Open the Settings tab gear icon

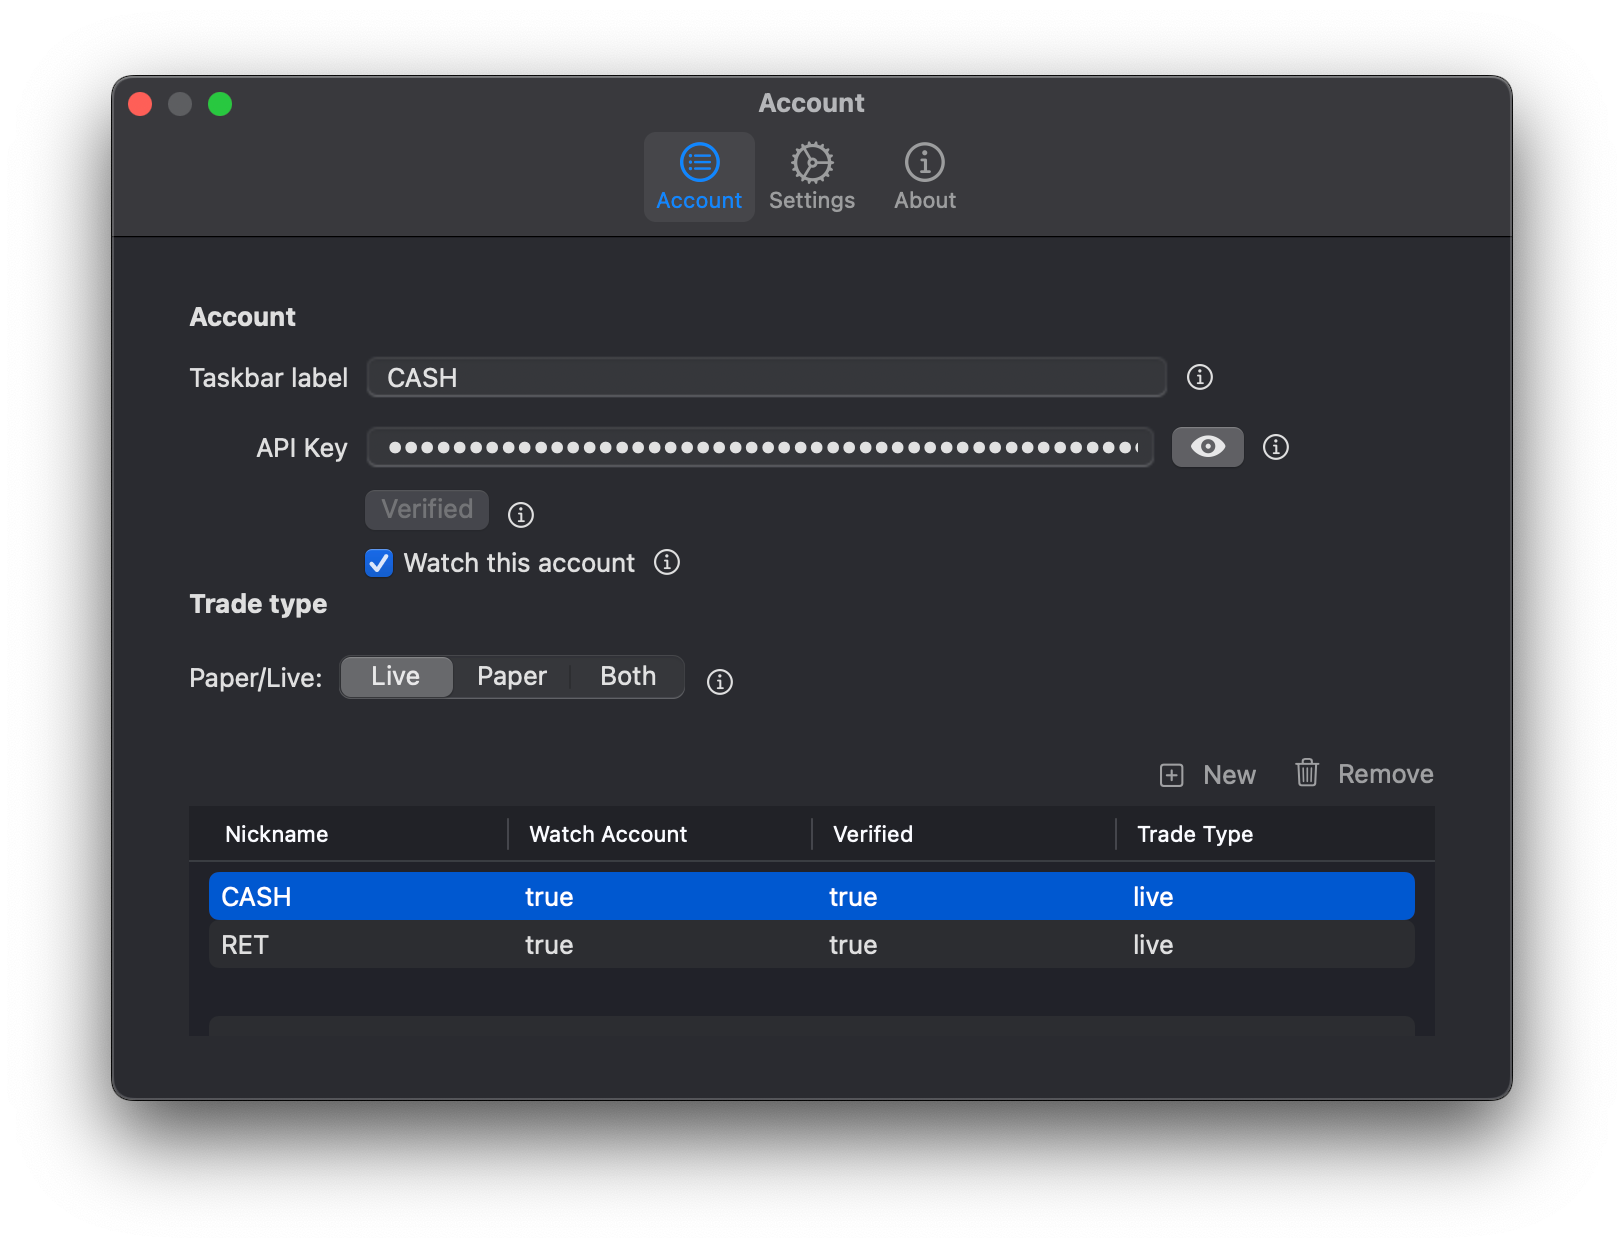pos(811,162)
